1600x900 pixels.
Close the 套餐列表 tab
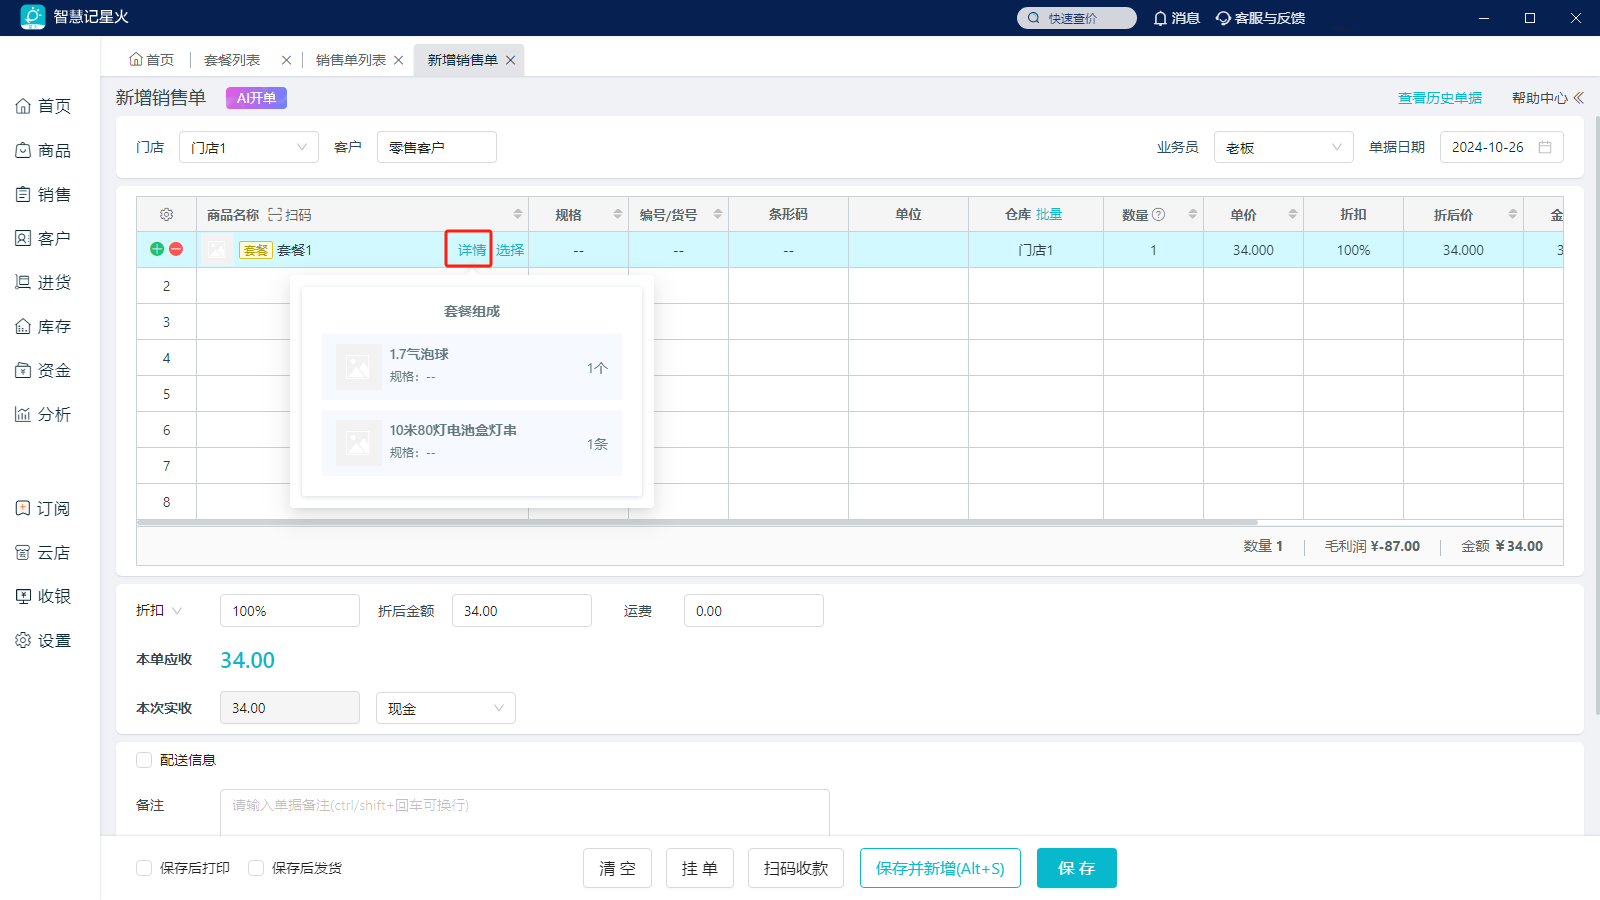click(x=286, y=60)
